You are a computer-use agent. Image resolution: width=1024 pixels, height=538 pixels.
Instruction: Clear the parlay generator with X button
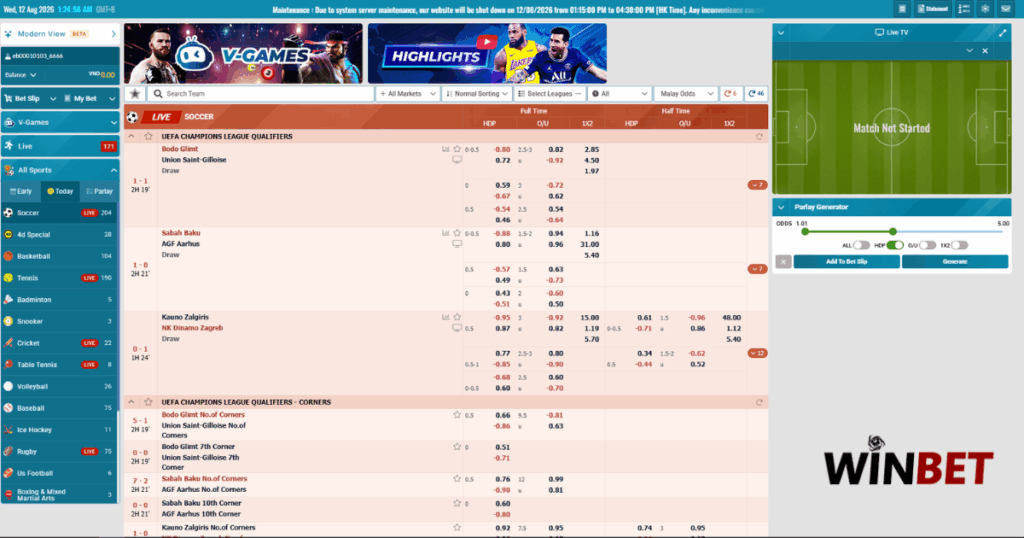[x=783, y=262]
